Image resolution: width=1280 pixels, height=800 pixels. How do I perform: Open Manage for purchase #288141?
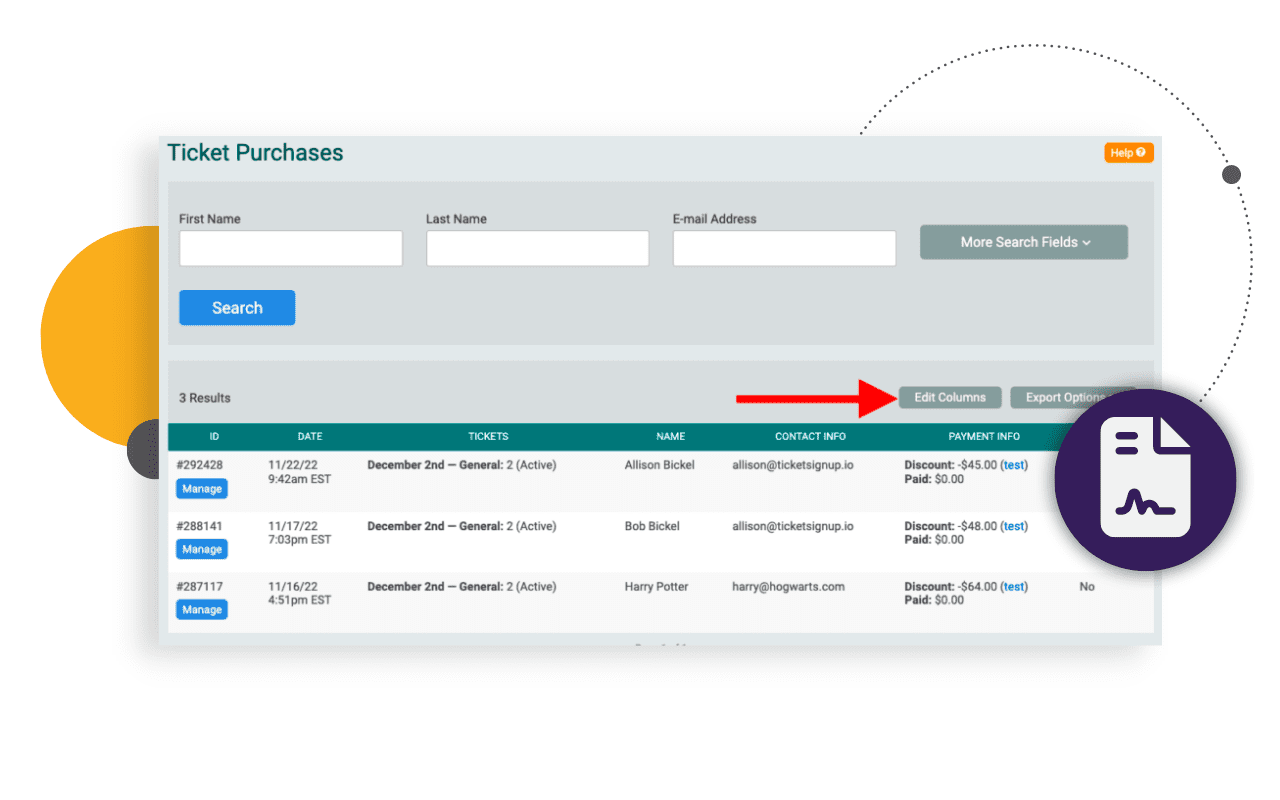tap(201, 548)
